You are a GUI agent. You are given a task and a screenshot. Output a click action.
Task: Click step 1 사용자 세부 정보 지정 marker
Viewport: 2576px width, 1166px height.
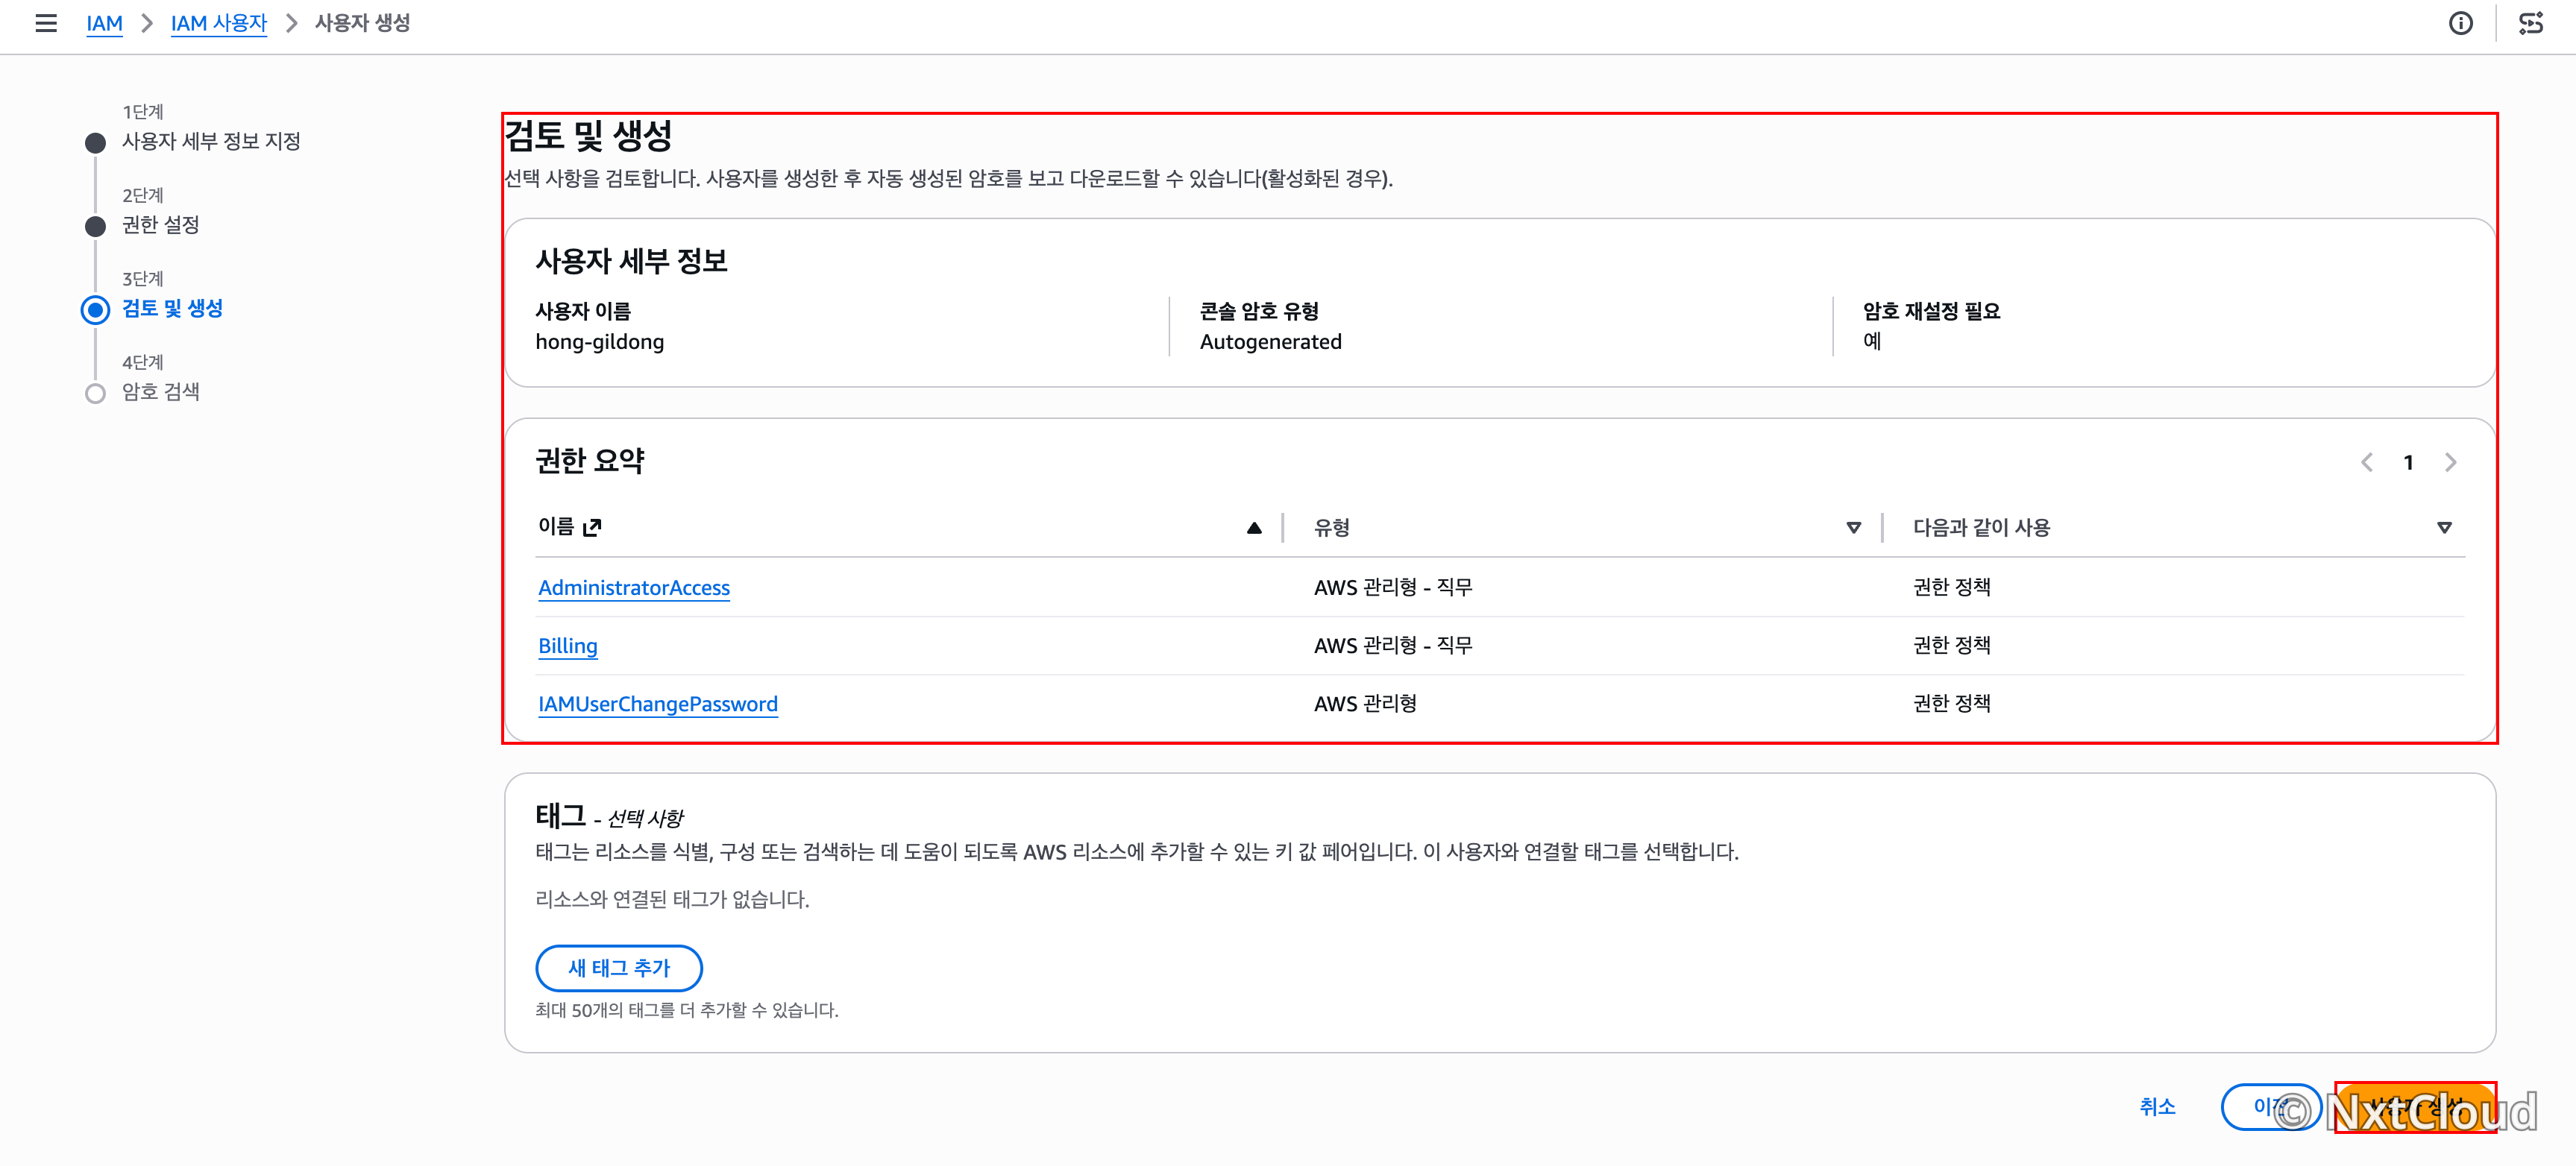pyautogui.click(x=95, y=143)
